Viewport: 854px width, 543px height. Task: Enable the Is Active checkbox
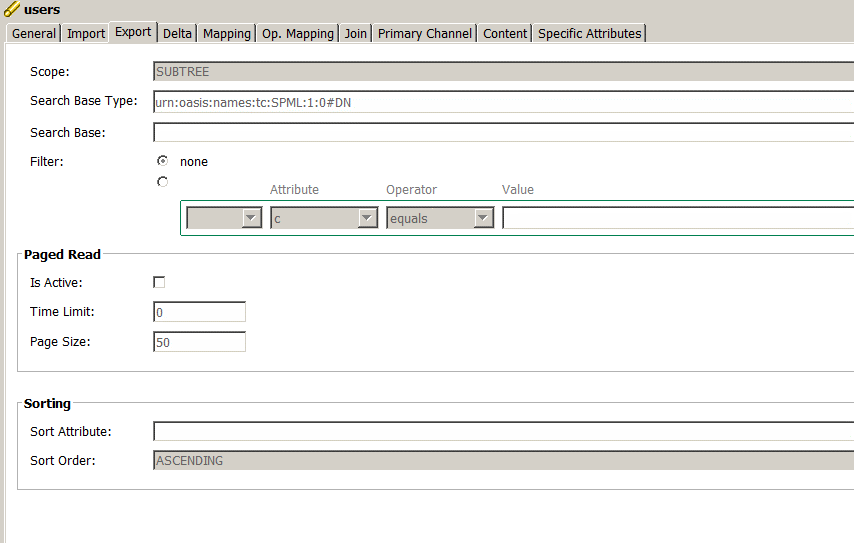point(159,283)
